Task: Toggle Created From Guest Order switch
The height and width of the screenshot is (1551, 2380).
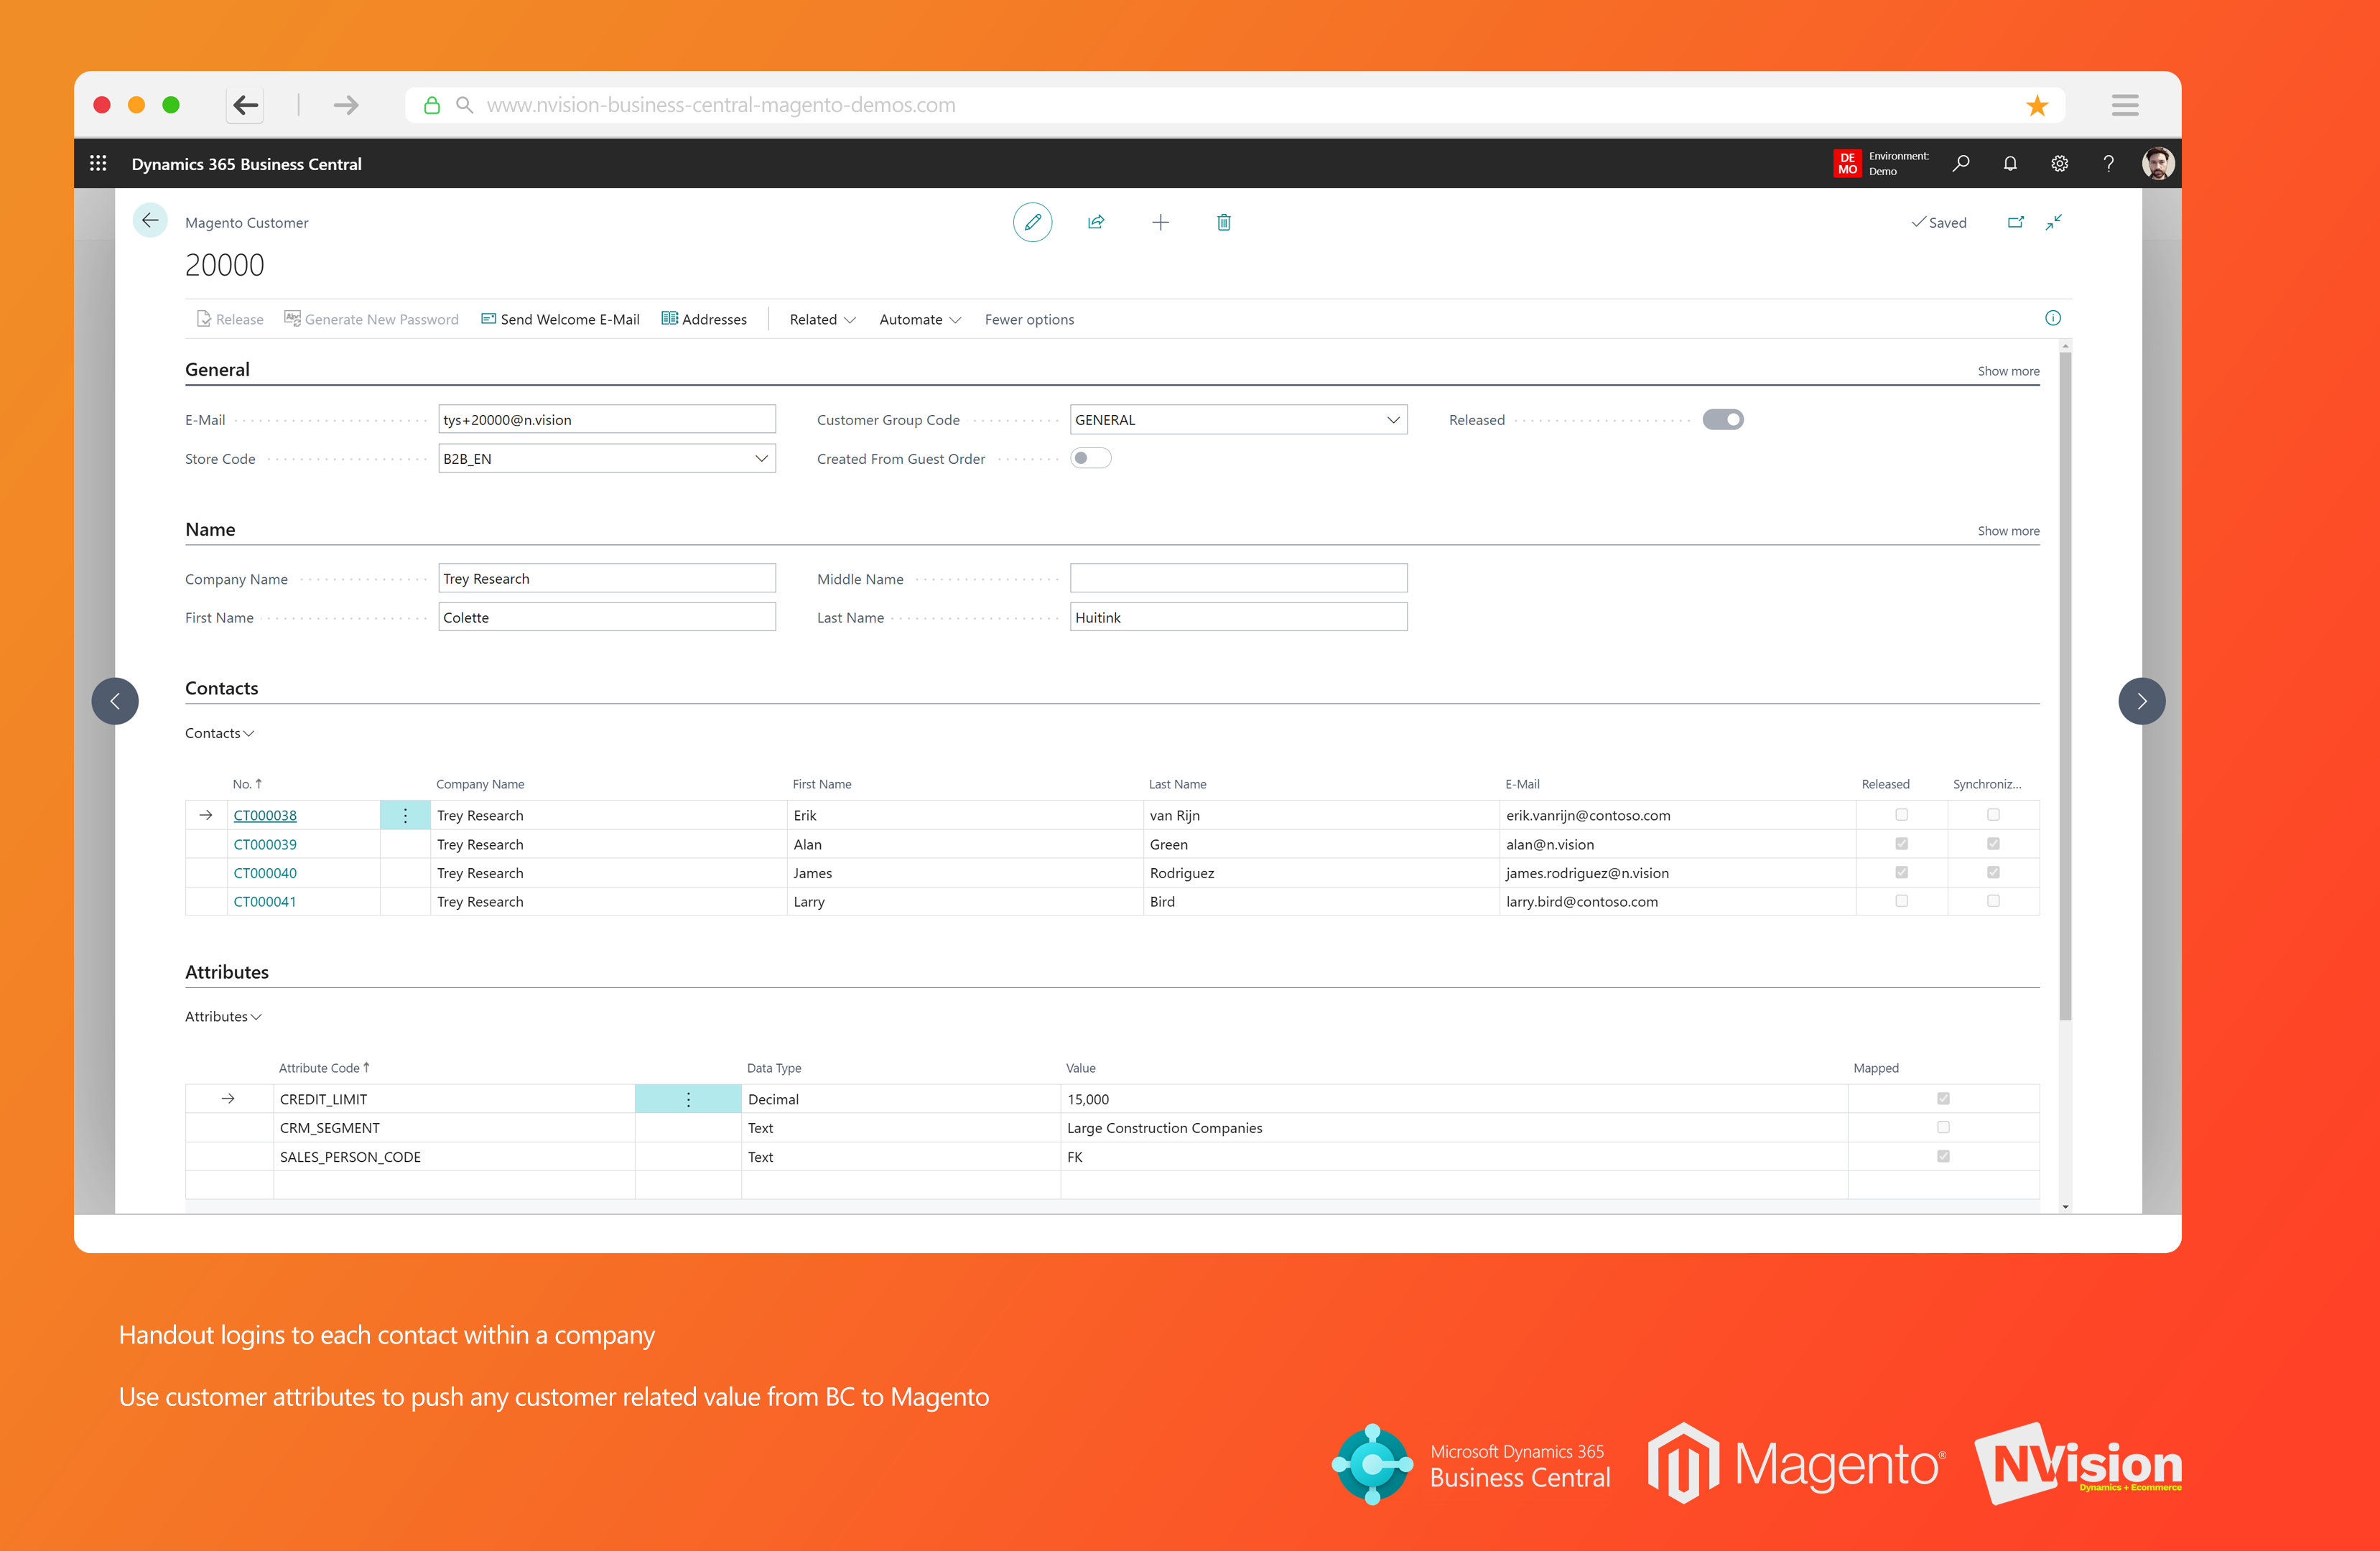Action: 1090,458
